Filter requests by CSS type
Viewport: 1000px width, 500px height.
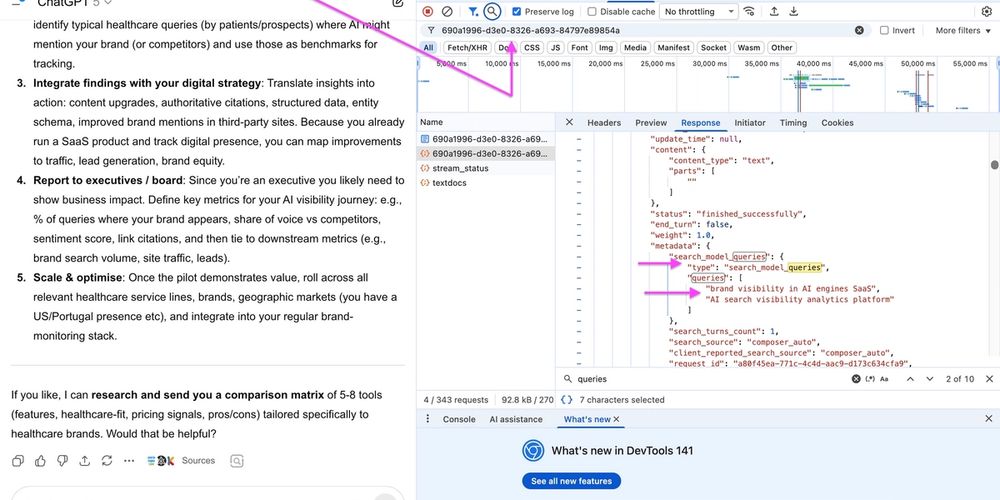coord(531,48)
